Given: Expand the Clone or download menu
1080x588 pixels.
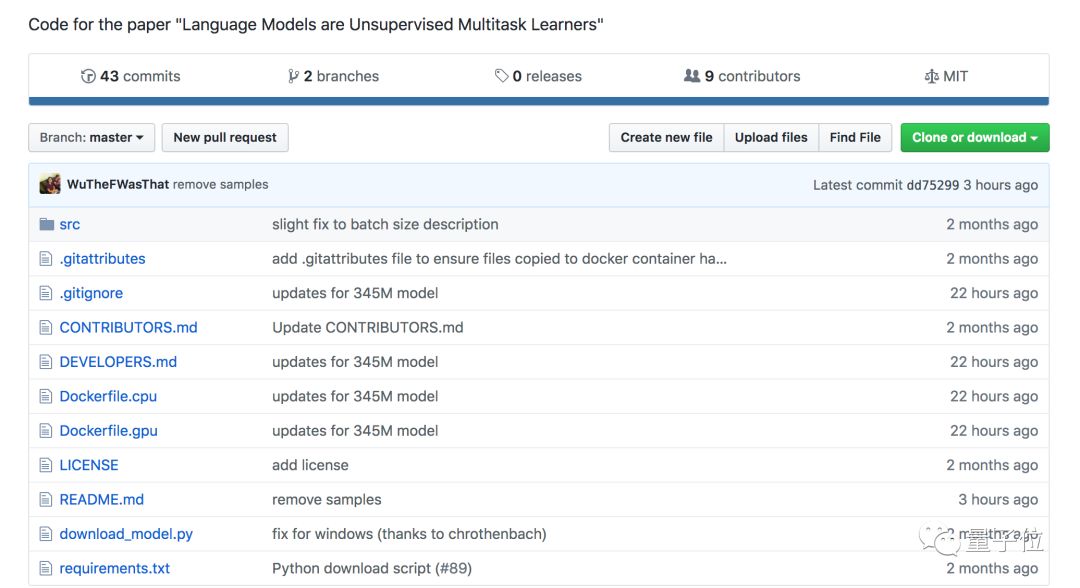Looking at the screenshot, I should [974, 138].
